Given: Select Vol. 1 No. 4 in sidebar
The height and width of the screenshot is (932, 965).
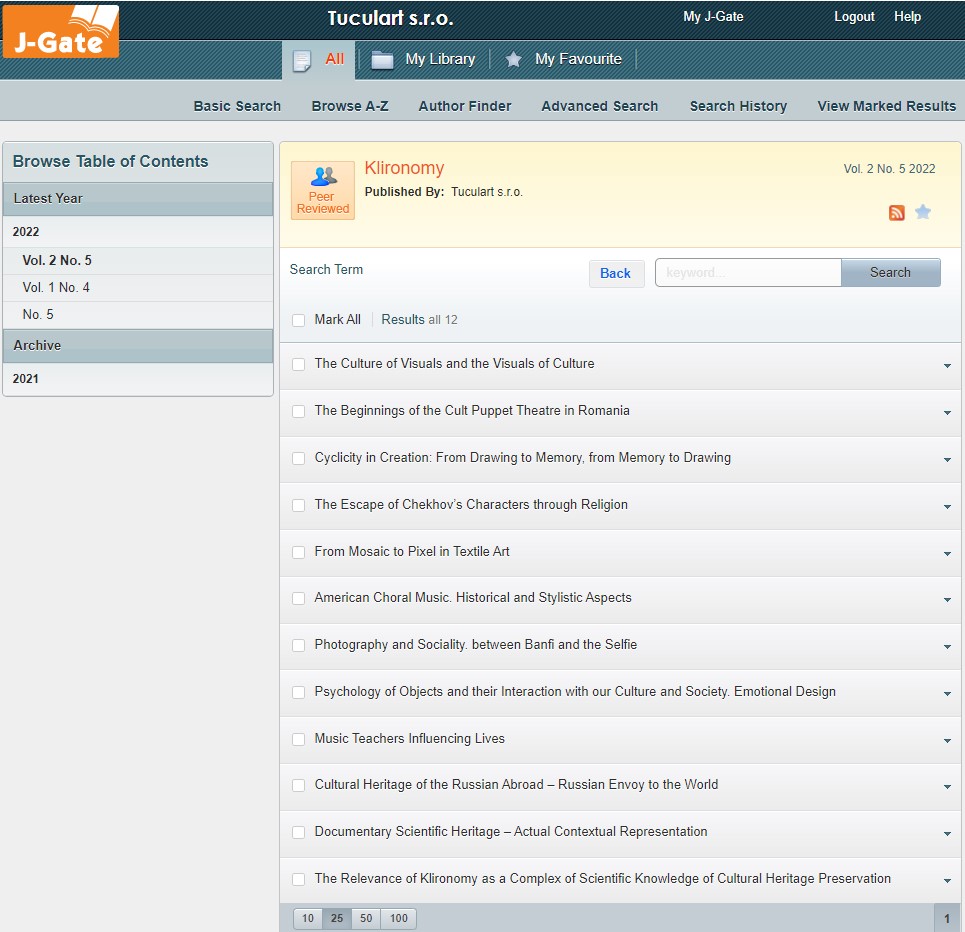Looking at the screenshot, I should tap(56, 288).
